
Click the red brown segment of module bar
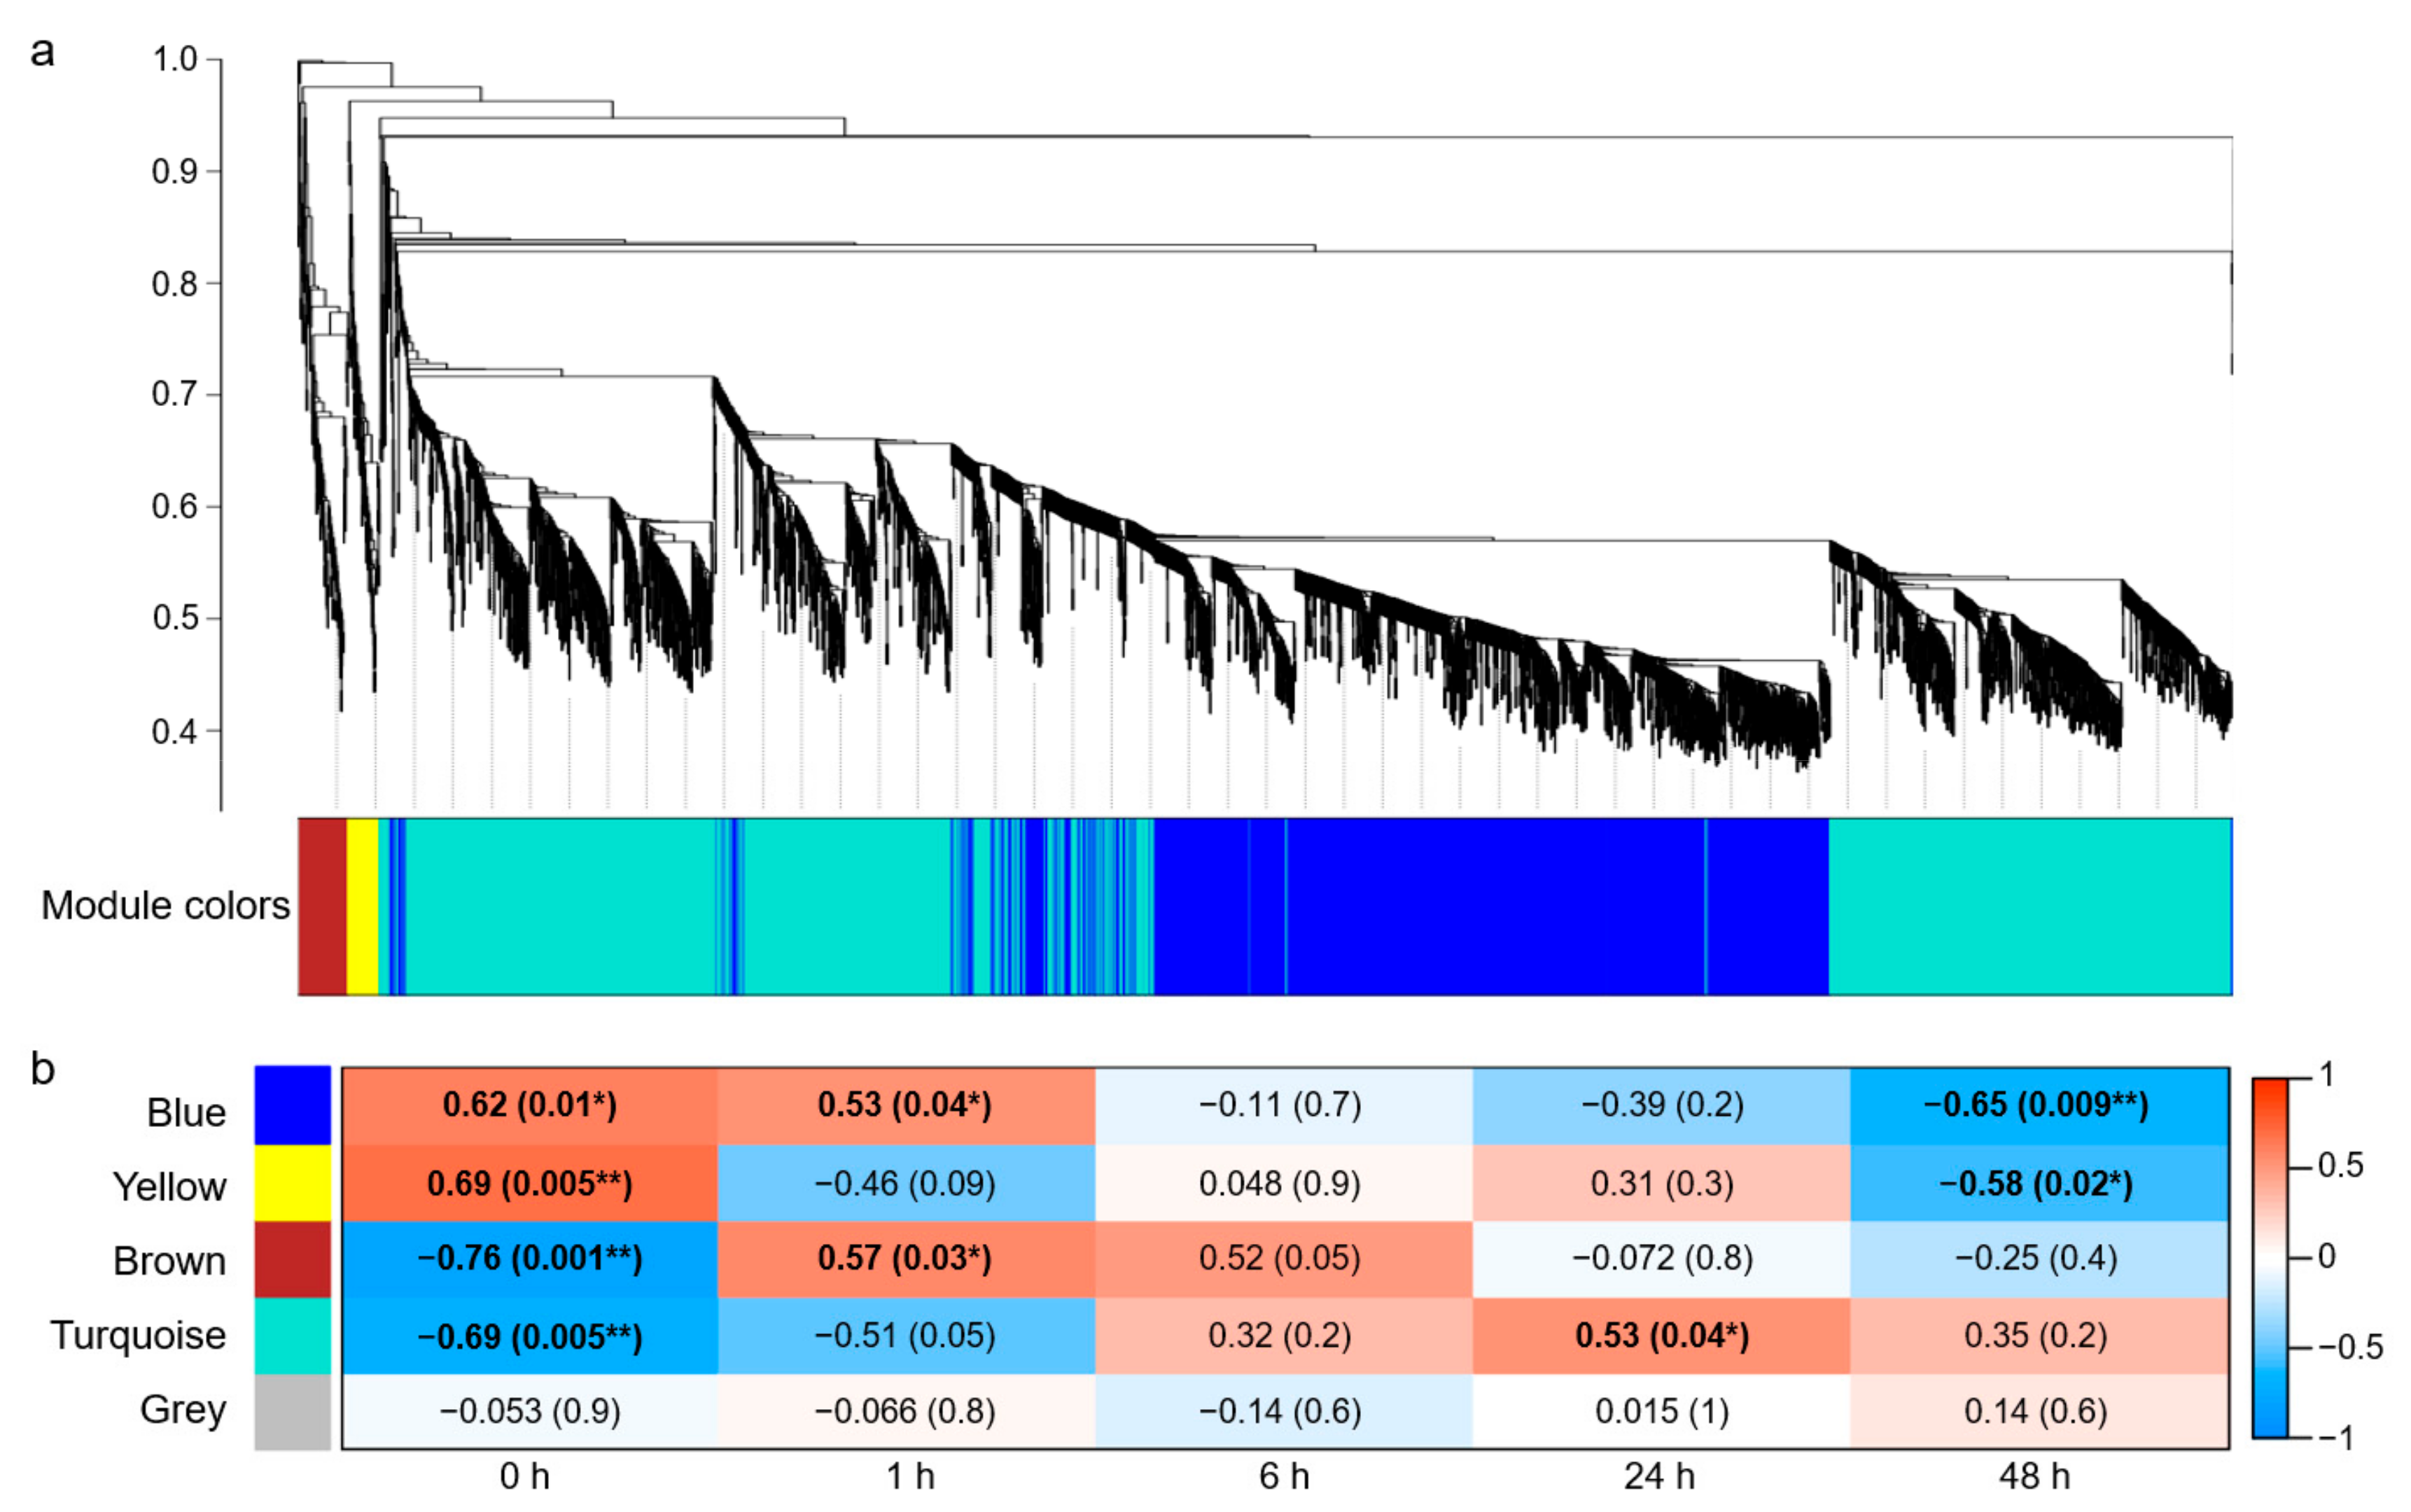click(x=322, y=906)
